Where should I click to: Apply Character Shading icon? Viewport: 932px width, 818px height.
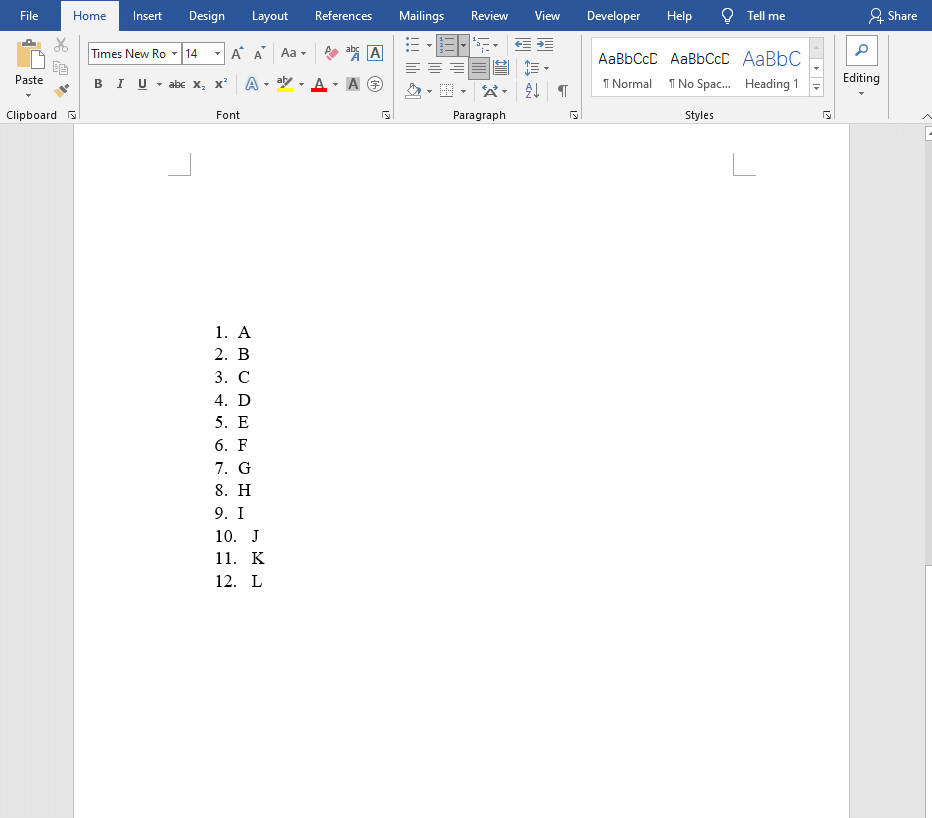[353, 84]
